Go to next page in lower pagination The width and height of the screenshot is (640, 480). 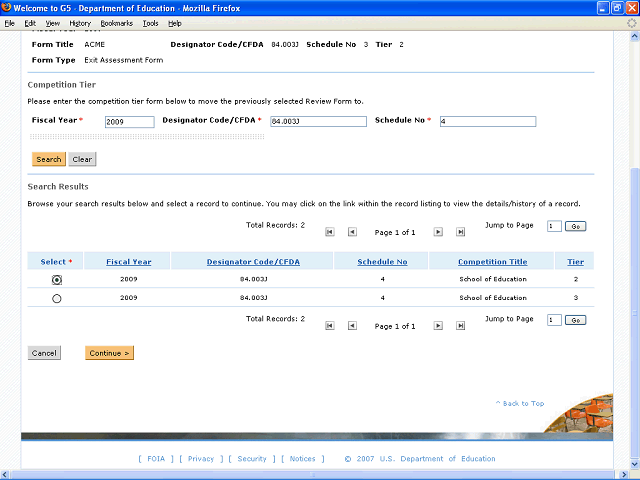coord(438,326)
